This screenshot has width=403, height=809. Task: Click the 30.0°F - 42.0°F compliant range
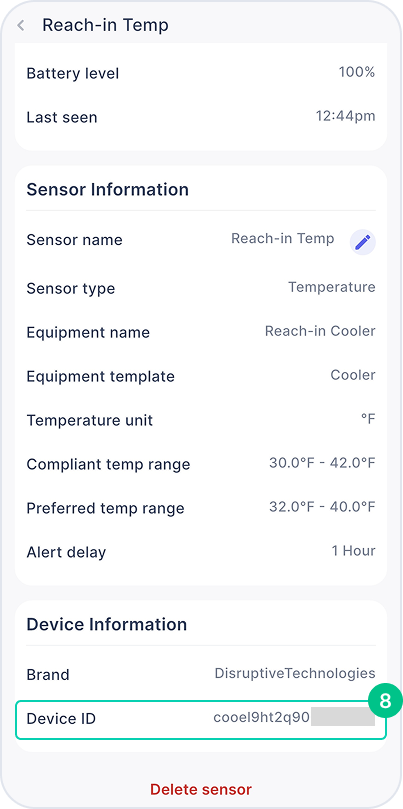click(322, 463)
